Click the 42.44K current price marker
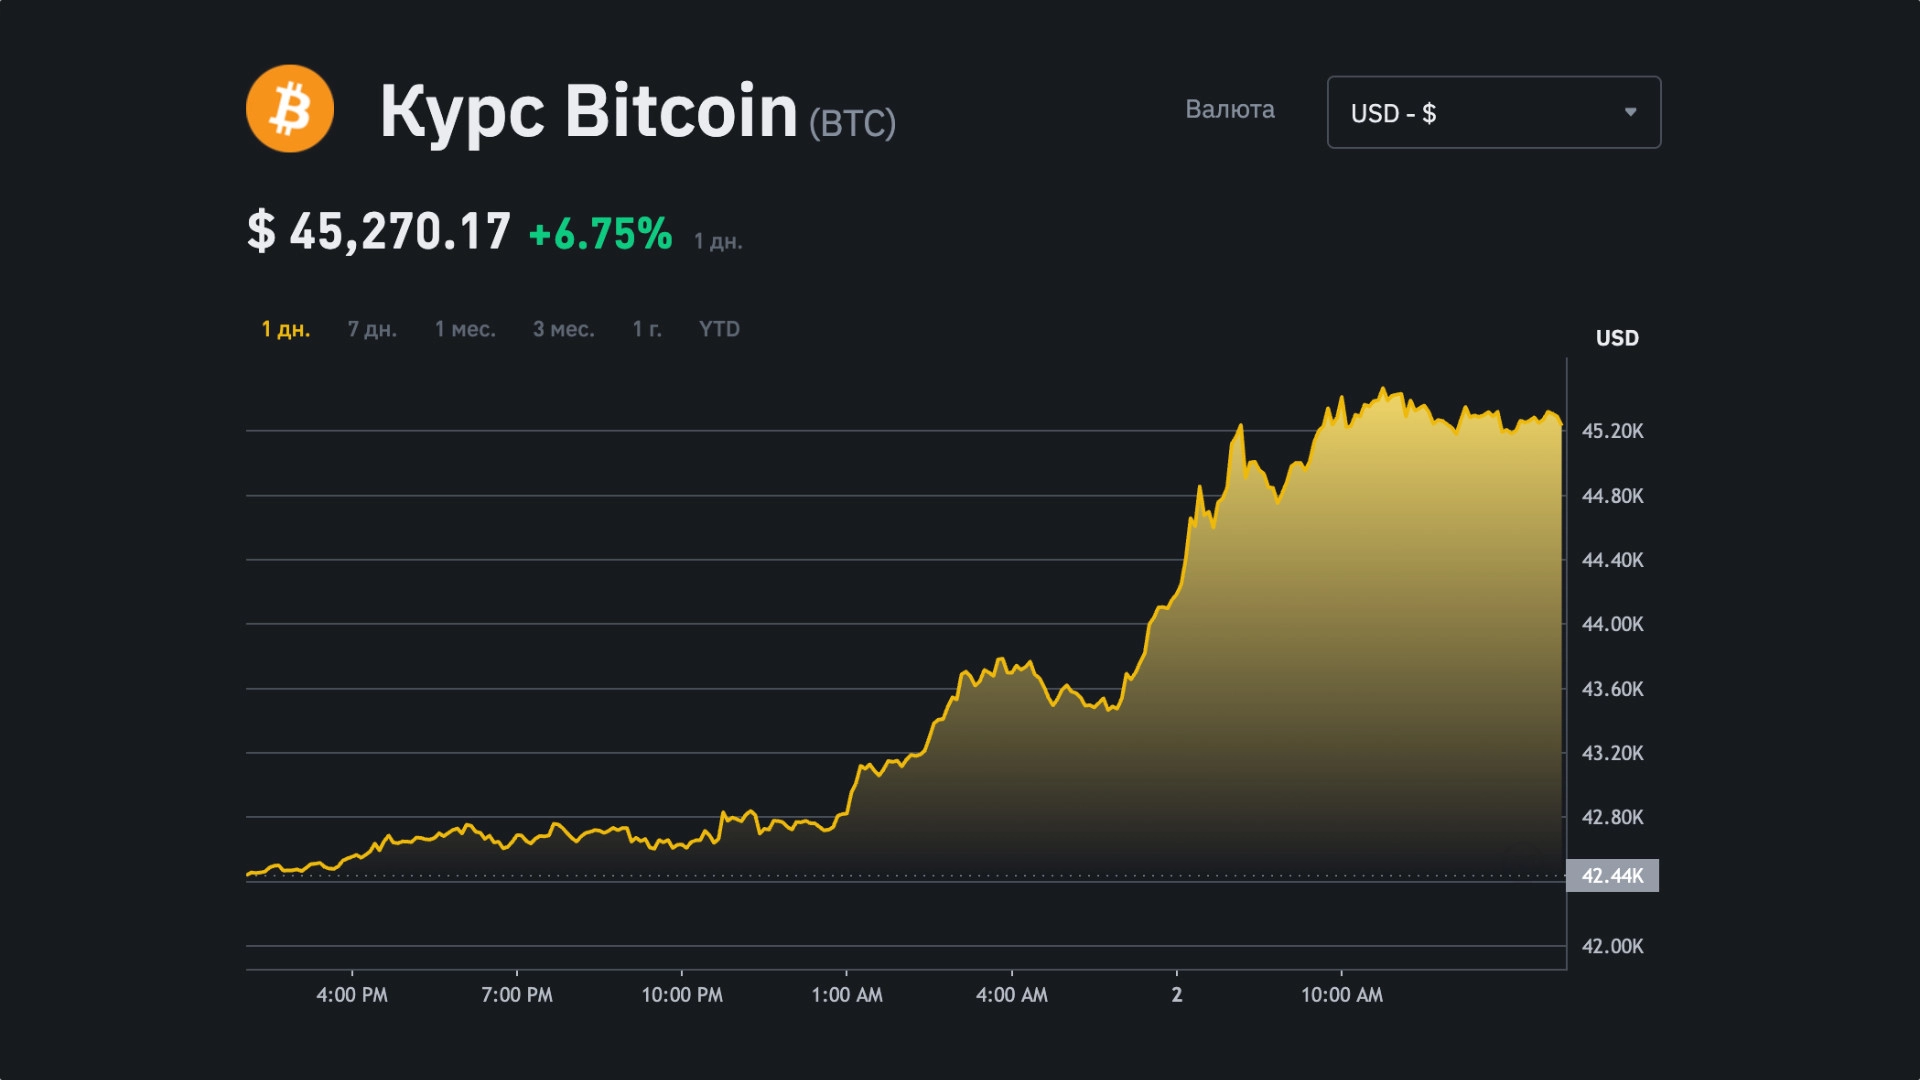1920x1080 pixels. pyautogui.click(x=1612, y=876)
